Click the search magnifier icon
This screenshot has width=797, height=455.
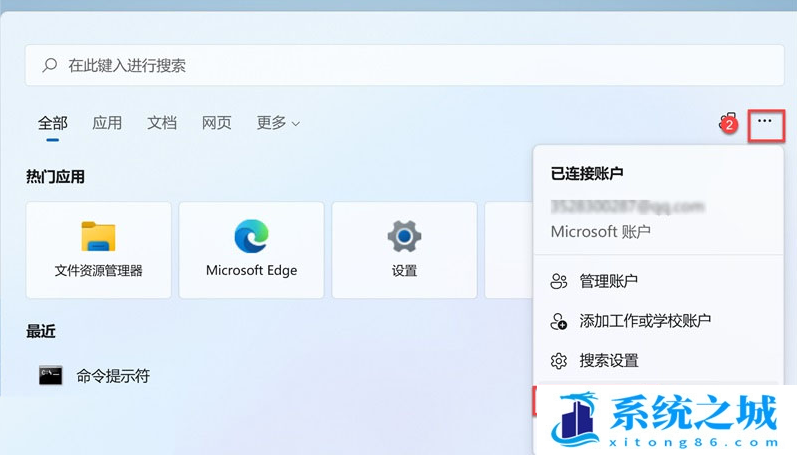49,65
